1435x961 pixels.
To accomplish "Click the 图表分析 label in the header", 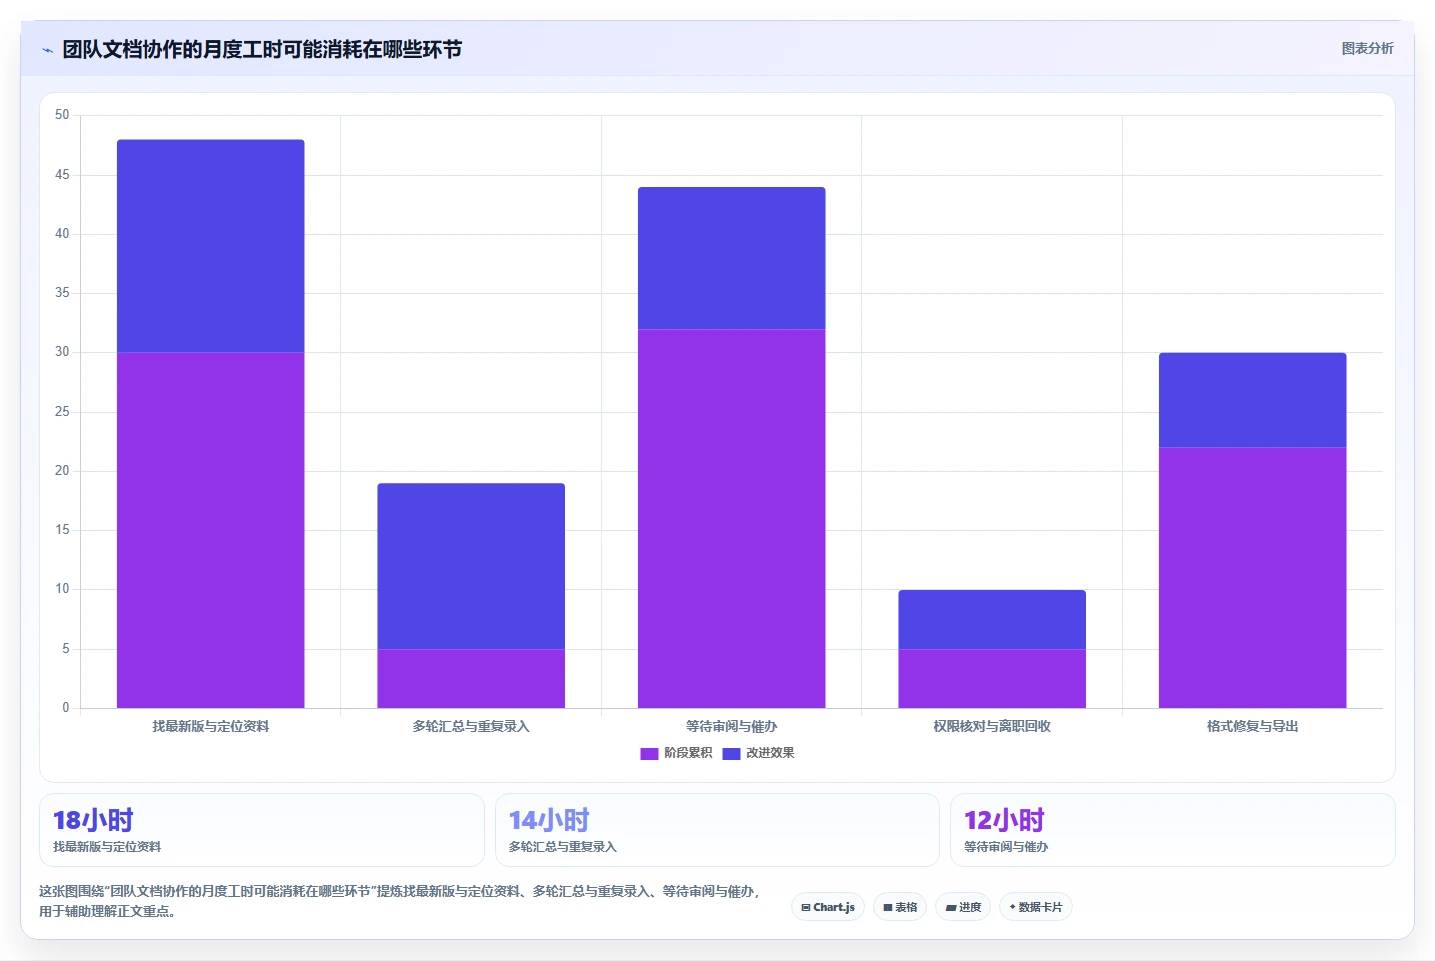I will tap(1367, 48).
